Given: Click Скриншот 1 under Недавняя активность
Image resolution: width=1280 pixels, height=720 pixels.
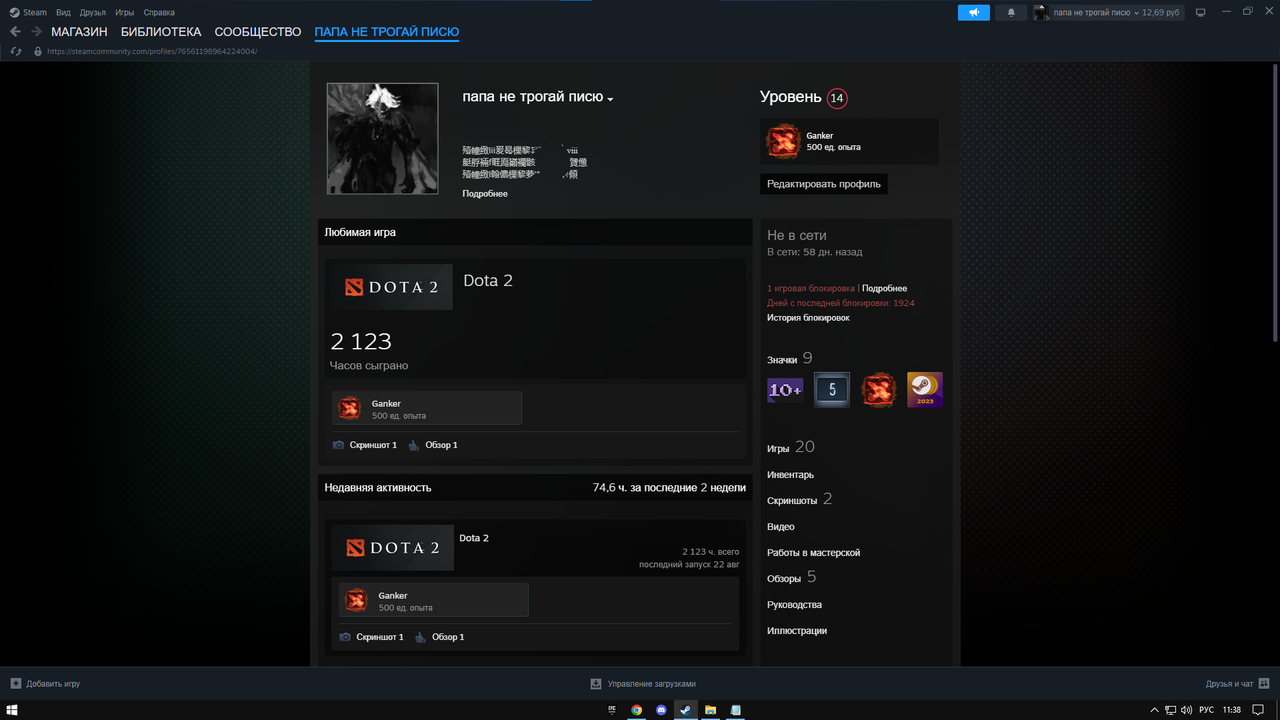Looking at the screenshot, I should [372, 637].
